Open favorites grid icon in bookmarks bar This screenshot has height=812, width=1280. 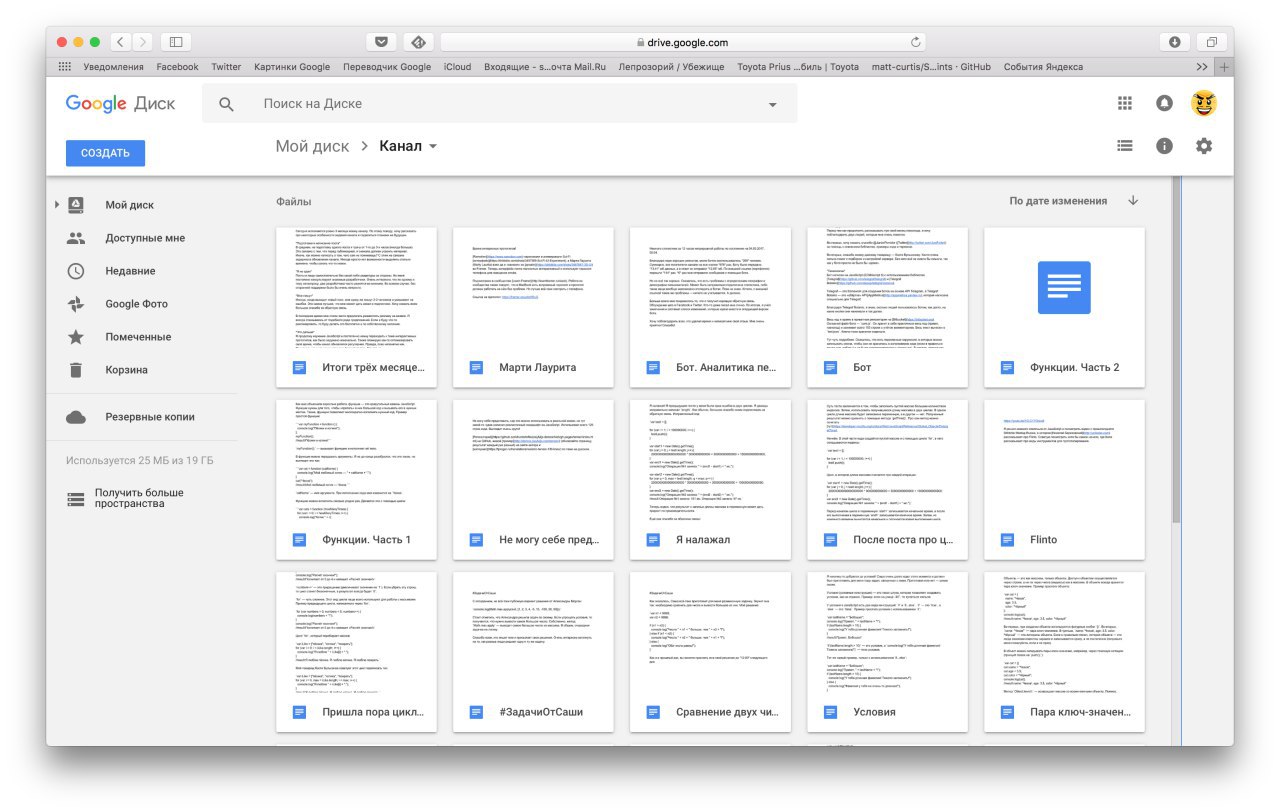pyautogui.click(x=65, y=67)
